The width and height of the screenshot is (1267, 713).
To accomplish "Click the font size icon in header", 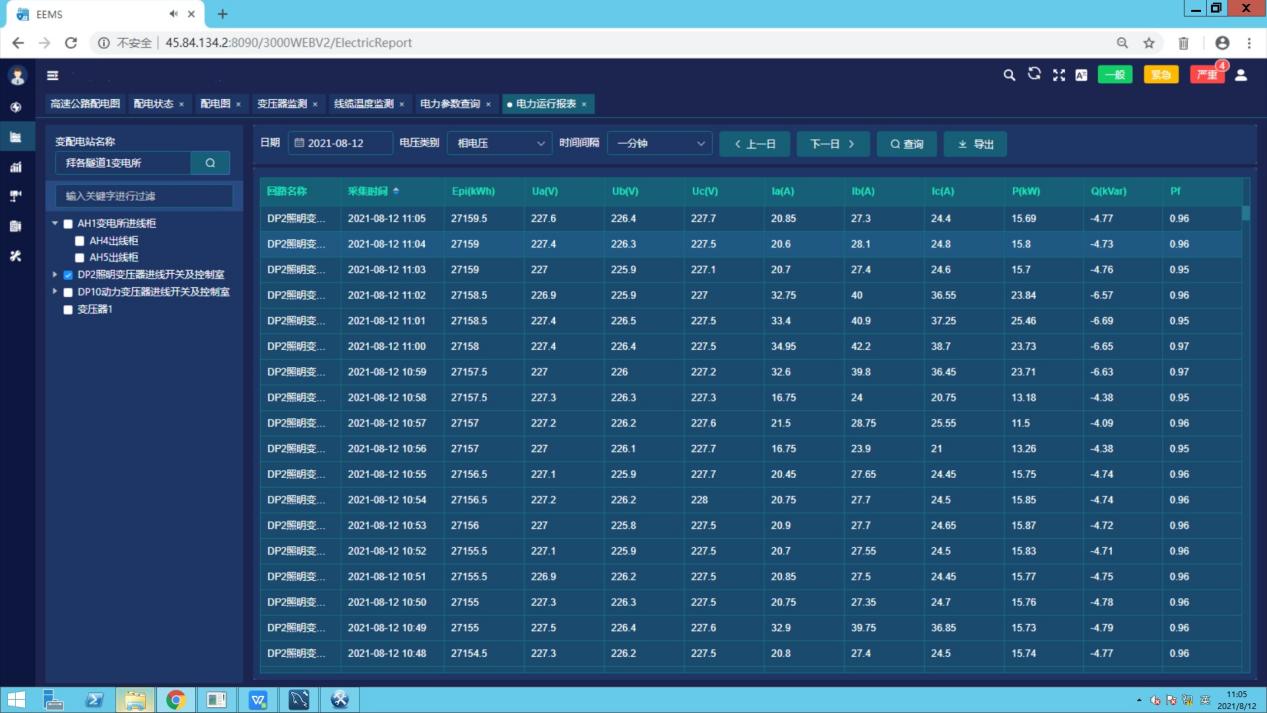I will [1081, 75].
